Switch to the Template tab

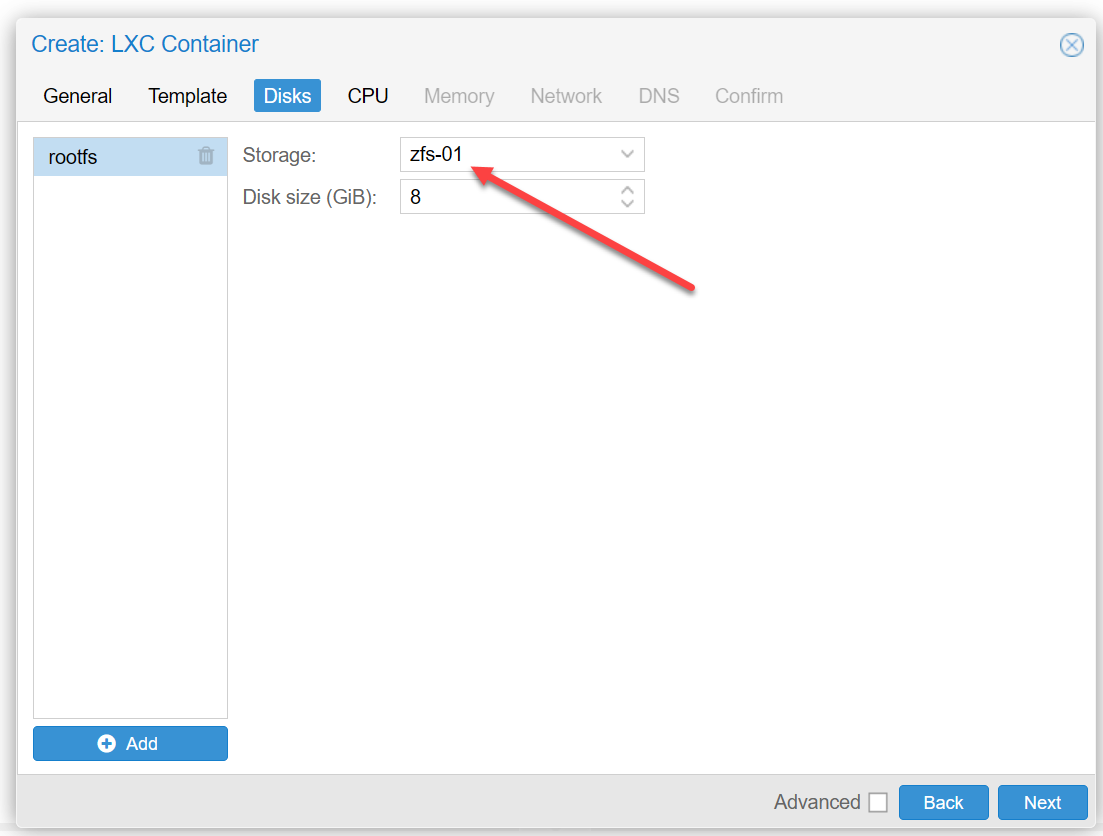[x=187, y=96]
